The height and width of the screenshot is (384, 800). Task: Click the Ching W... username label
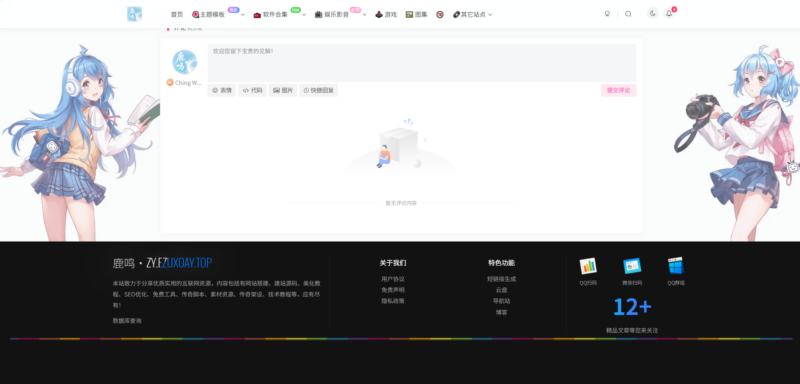coord(188,83)
